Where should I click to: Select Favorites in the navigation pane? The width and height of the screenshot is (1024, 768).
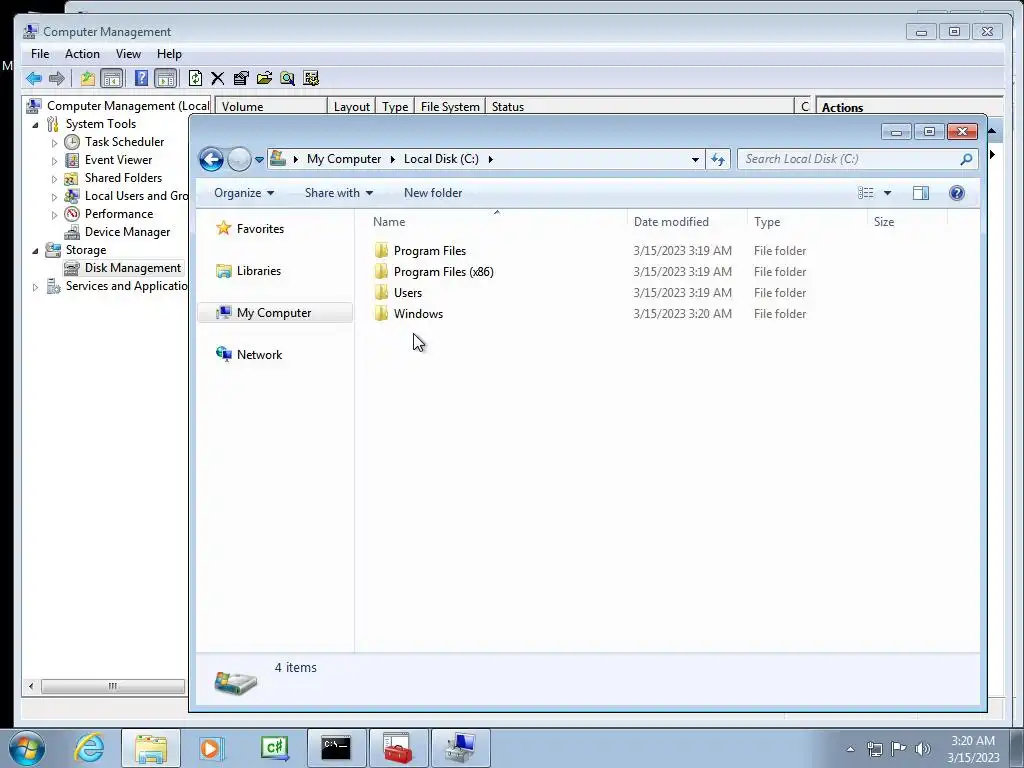[260, 229]
